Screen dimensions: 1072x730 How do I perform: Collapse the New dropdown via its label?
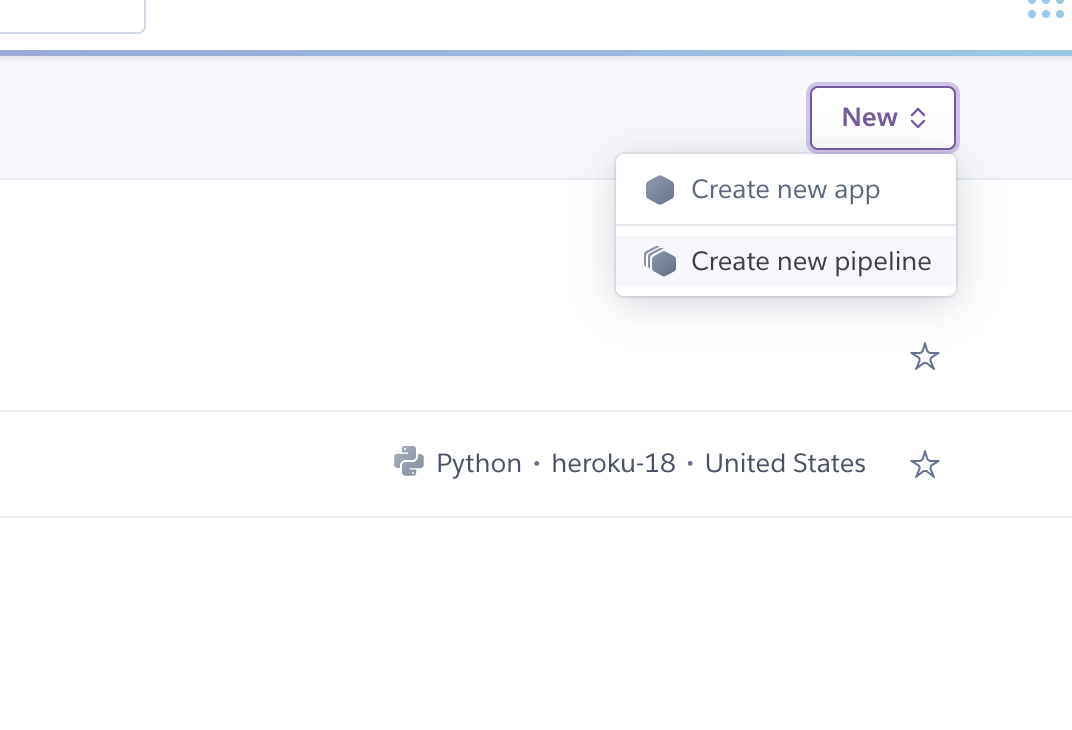[x=869, y=118]
